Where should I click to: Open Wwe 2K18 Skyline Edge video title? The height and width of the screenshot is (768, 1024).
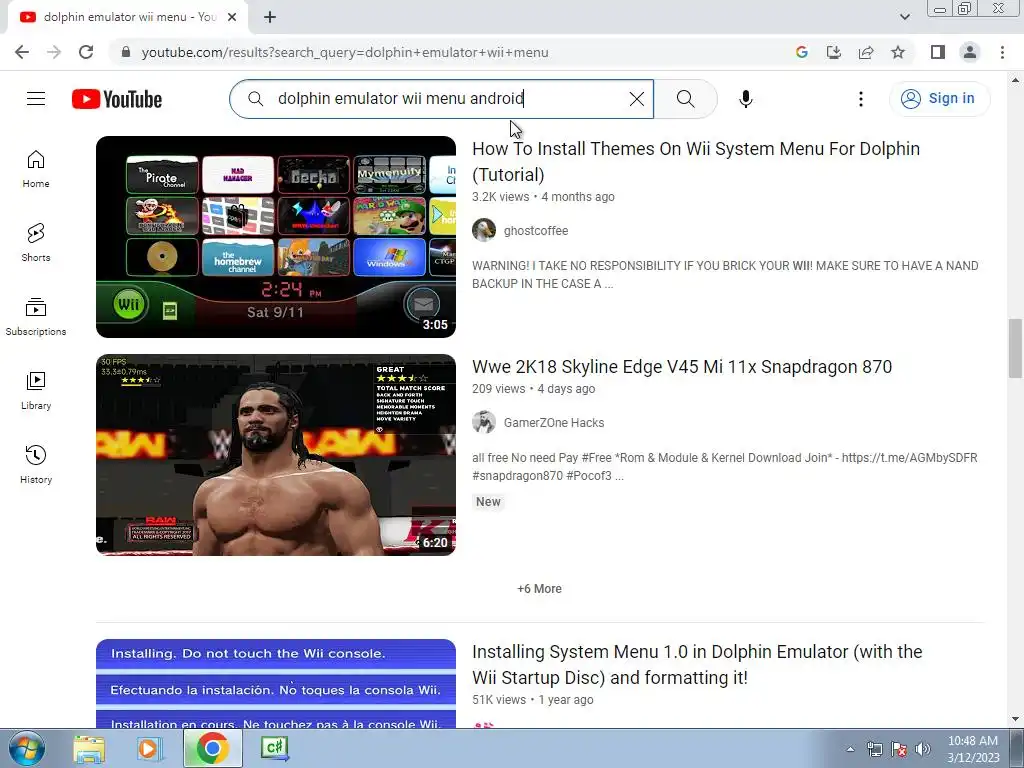tap(682, 366)
